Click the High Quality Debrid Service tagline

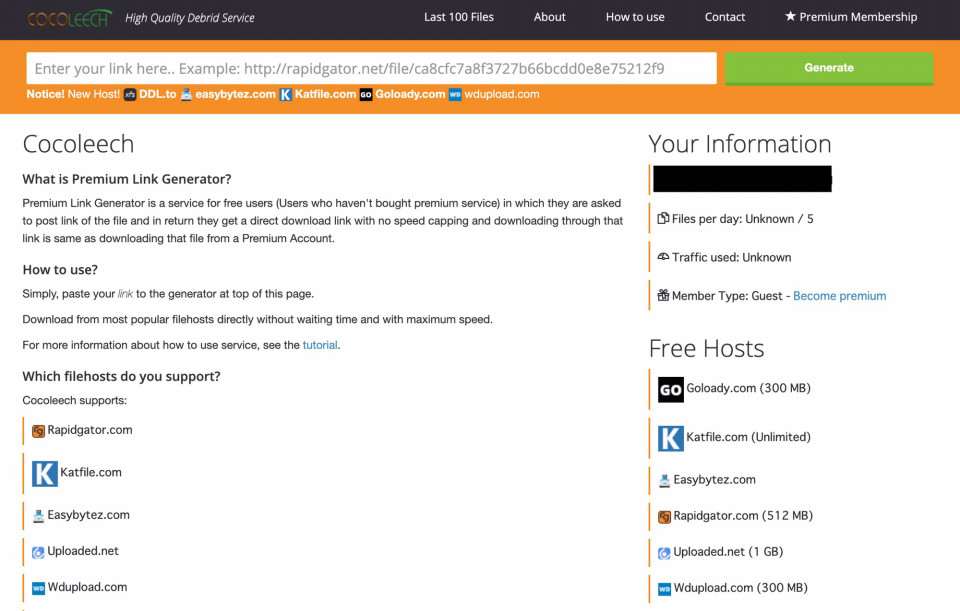coord(190,18)
